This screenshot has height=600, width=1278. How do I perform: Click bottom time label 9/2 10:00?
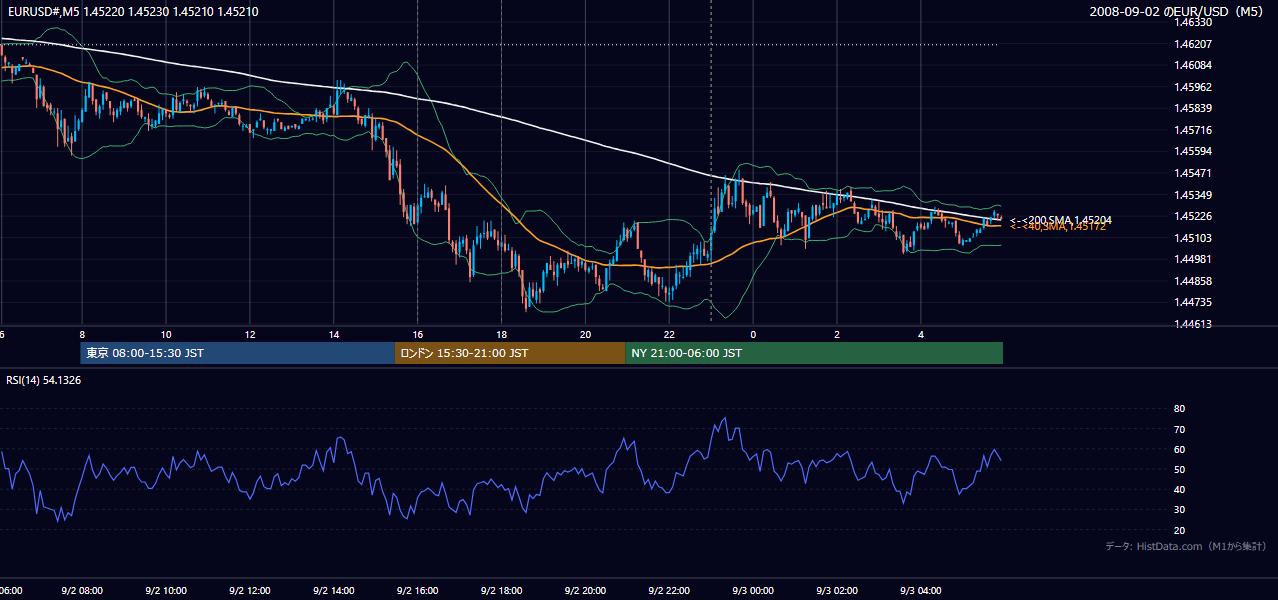pyautogui.click(x=166, y=591)
